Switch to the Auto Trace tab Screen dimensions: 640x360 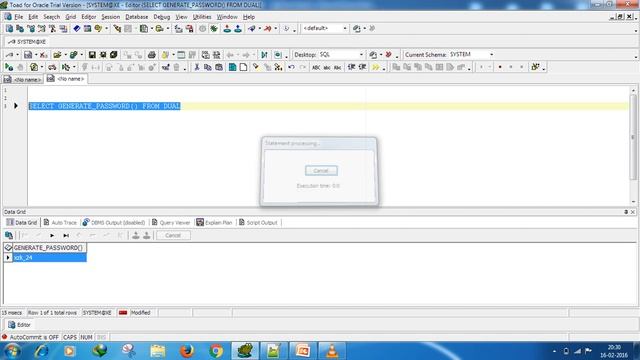coord(60,222)
